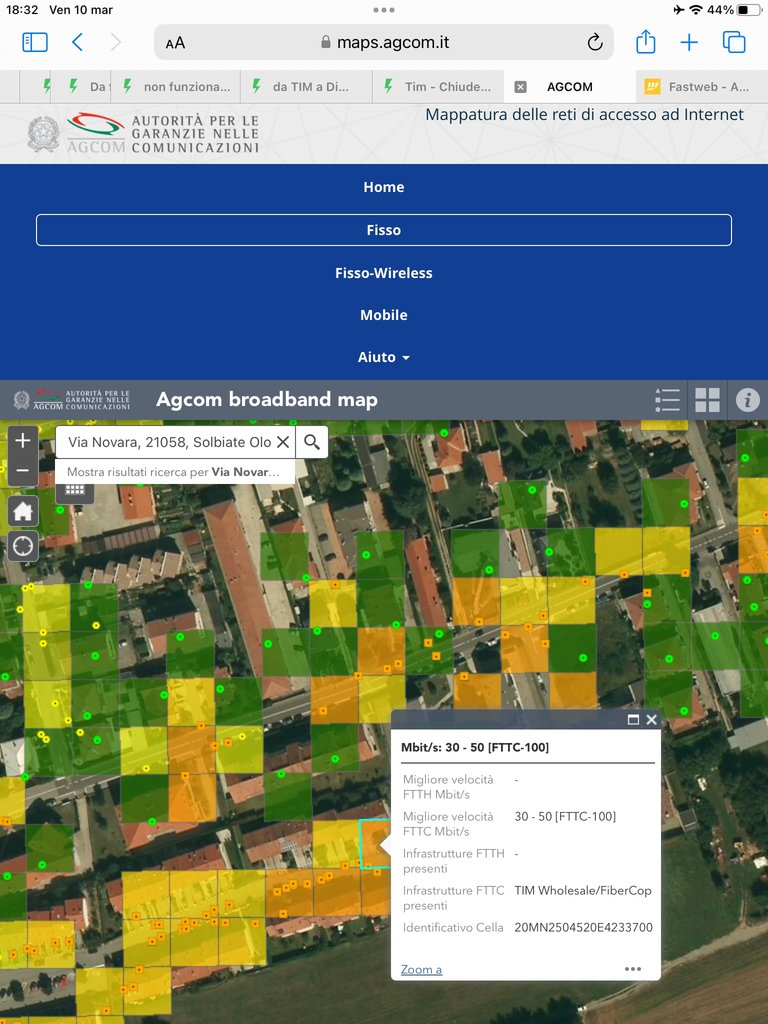
Task: Edit the Via Novara search field
Action: click(169, 442)
